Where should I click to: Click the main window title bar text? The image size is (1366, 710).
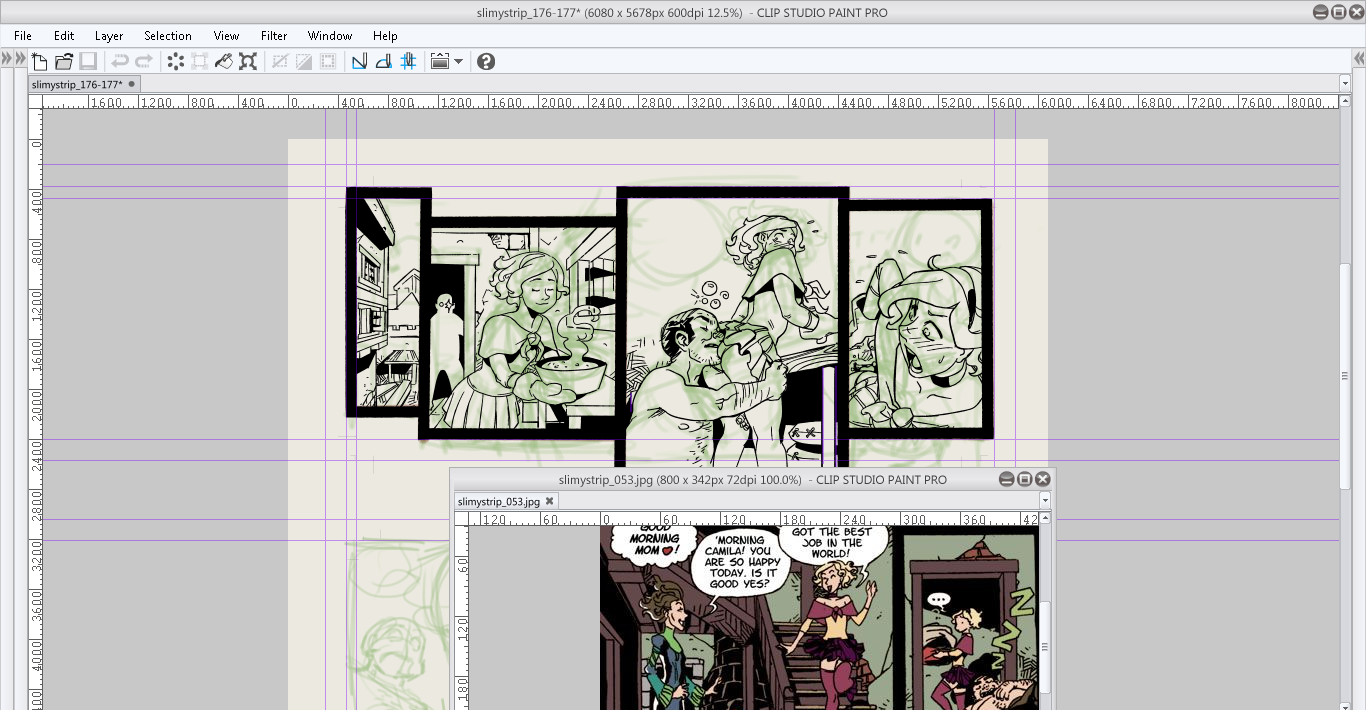pos(683,12)
